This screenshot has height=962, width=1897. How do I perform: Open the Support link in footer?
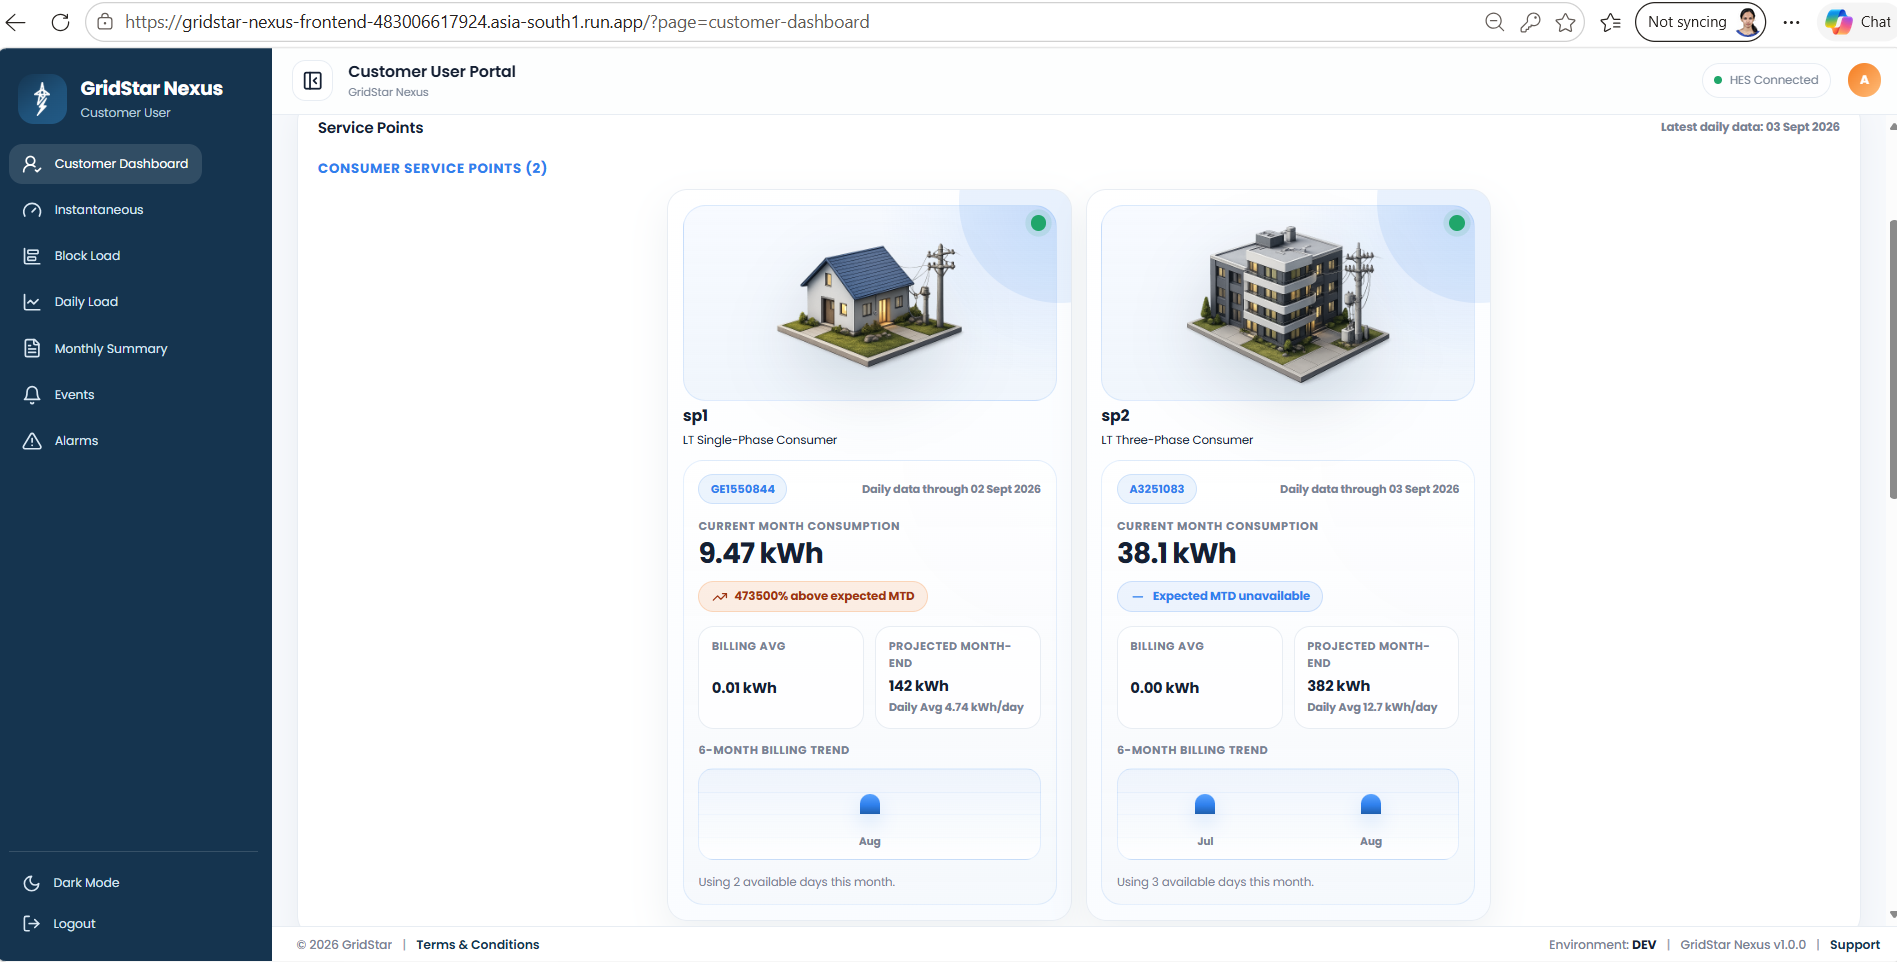click(x=1855, y=945)
